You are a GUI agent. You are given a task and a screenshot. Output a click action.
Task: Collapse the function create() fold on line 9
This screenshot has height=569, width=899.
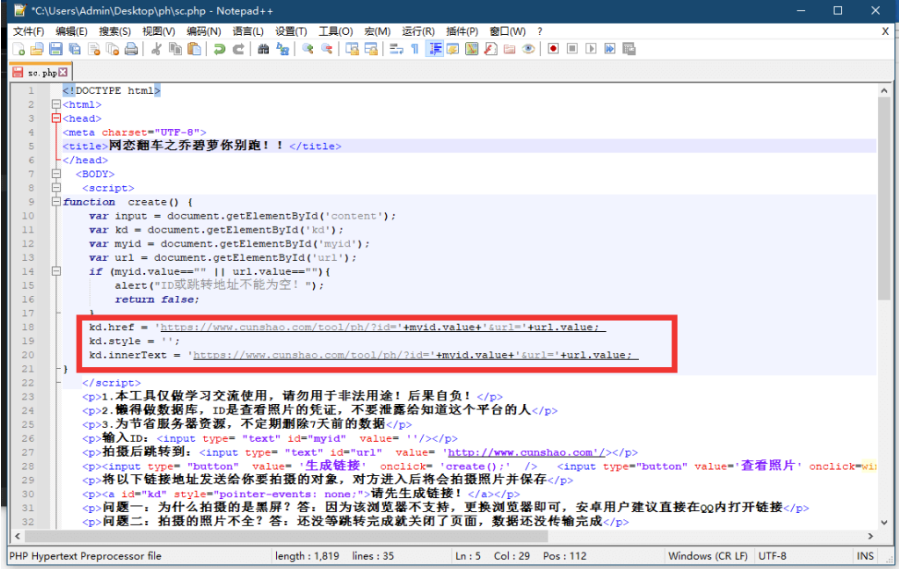coord(57,202)
